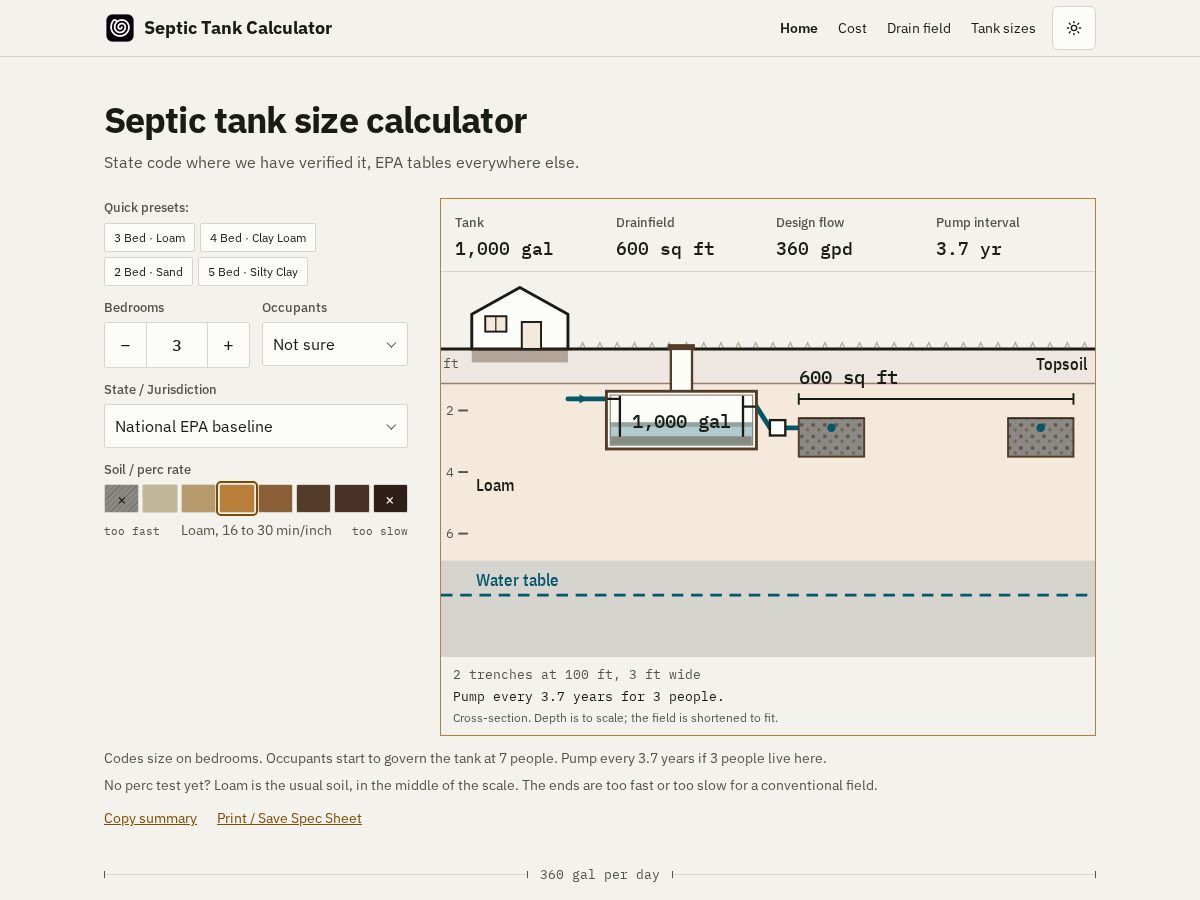Click the 600 sq ft dimension label
Screen dimensions: 1200x900
[848, 377]
